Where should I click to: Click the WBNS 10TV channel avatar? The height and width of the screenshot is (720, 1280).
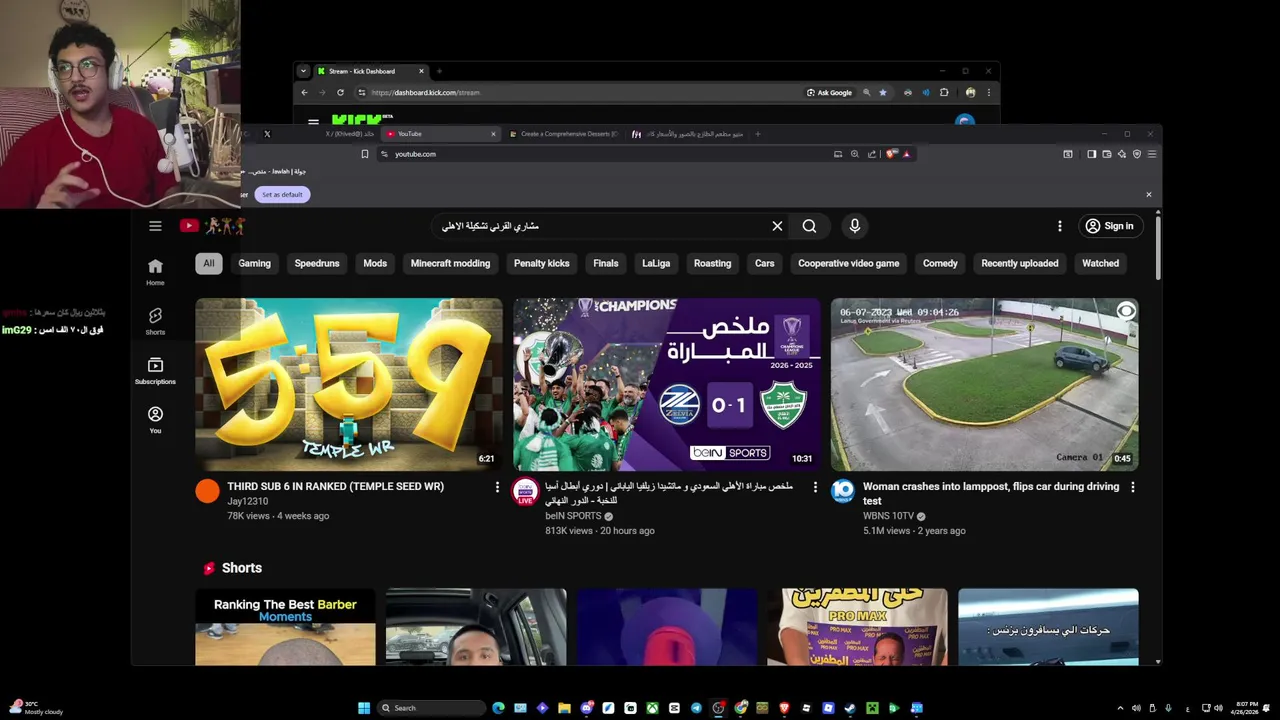pos(843,491)
